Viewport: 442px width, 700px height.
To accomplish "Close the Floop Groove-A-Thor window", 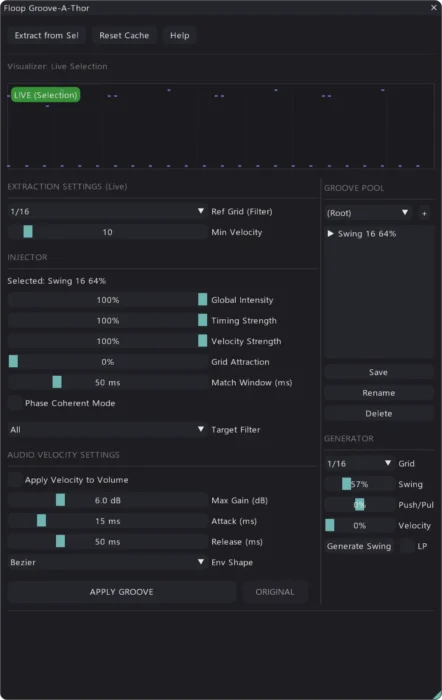I will [x=434, y=8].
